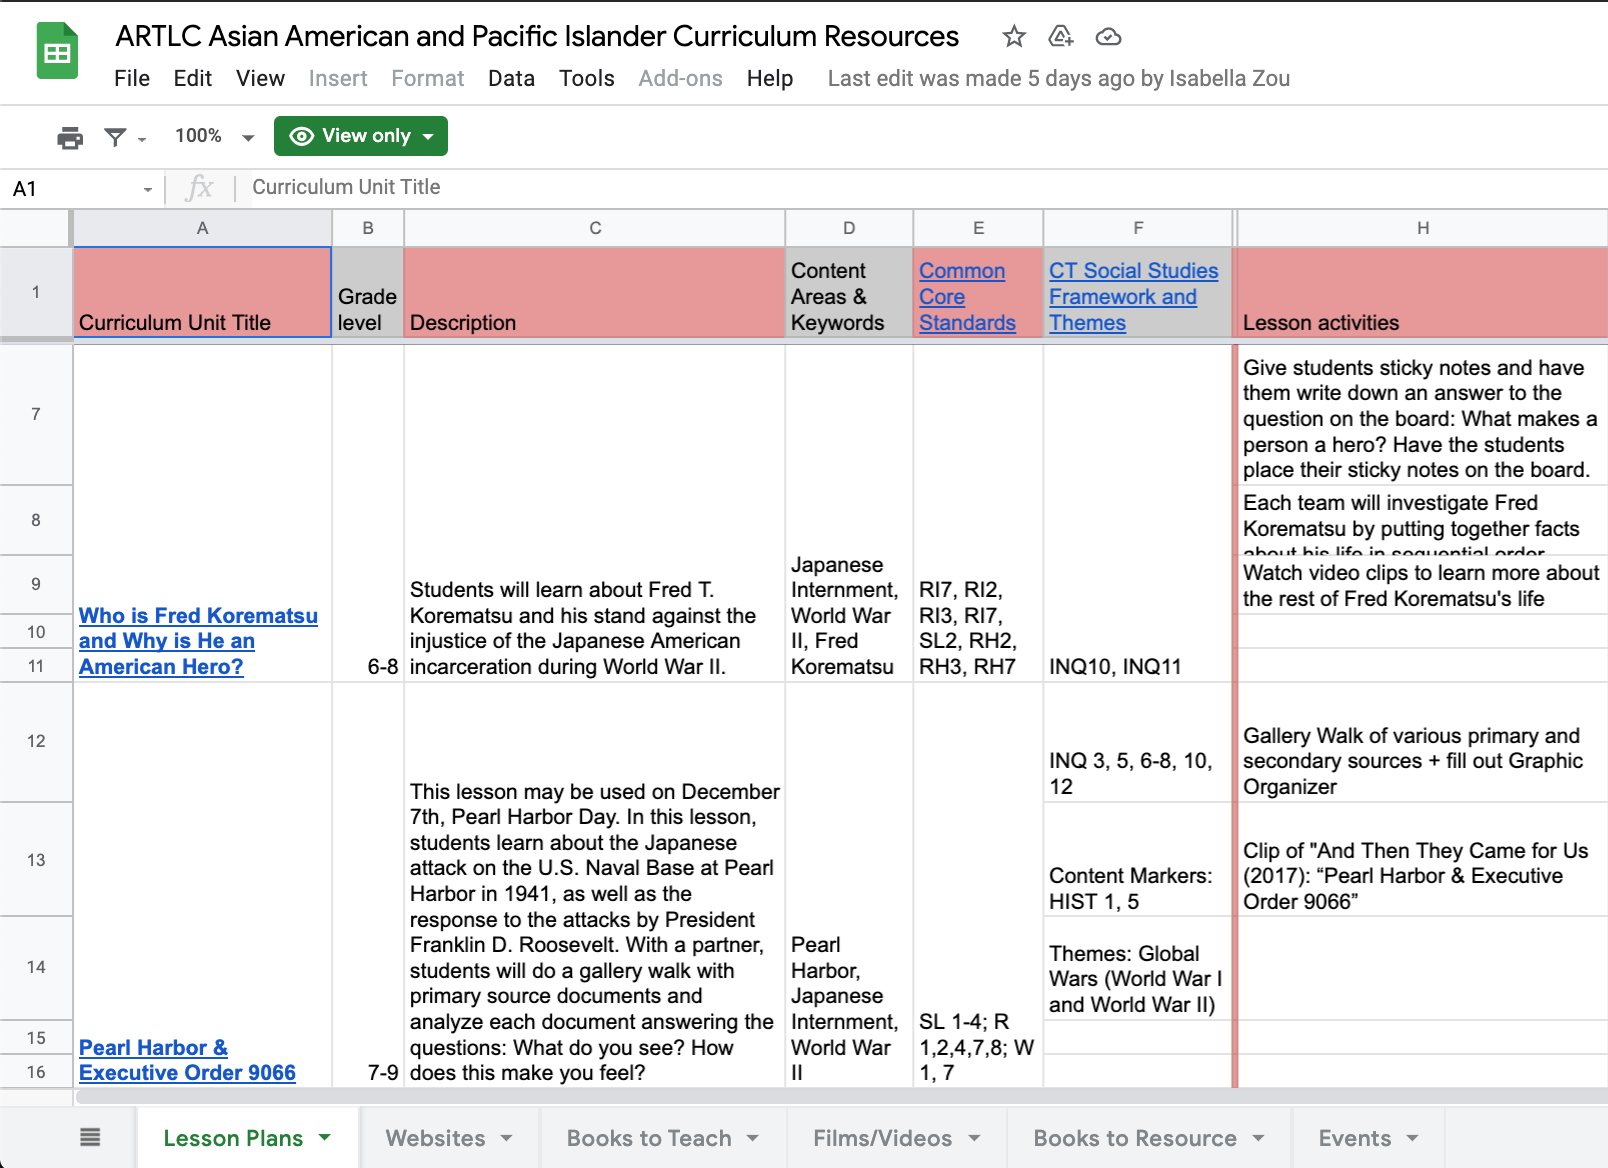Select row 1 header

coord(36,292)
